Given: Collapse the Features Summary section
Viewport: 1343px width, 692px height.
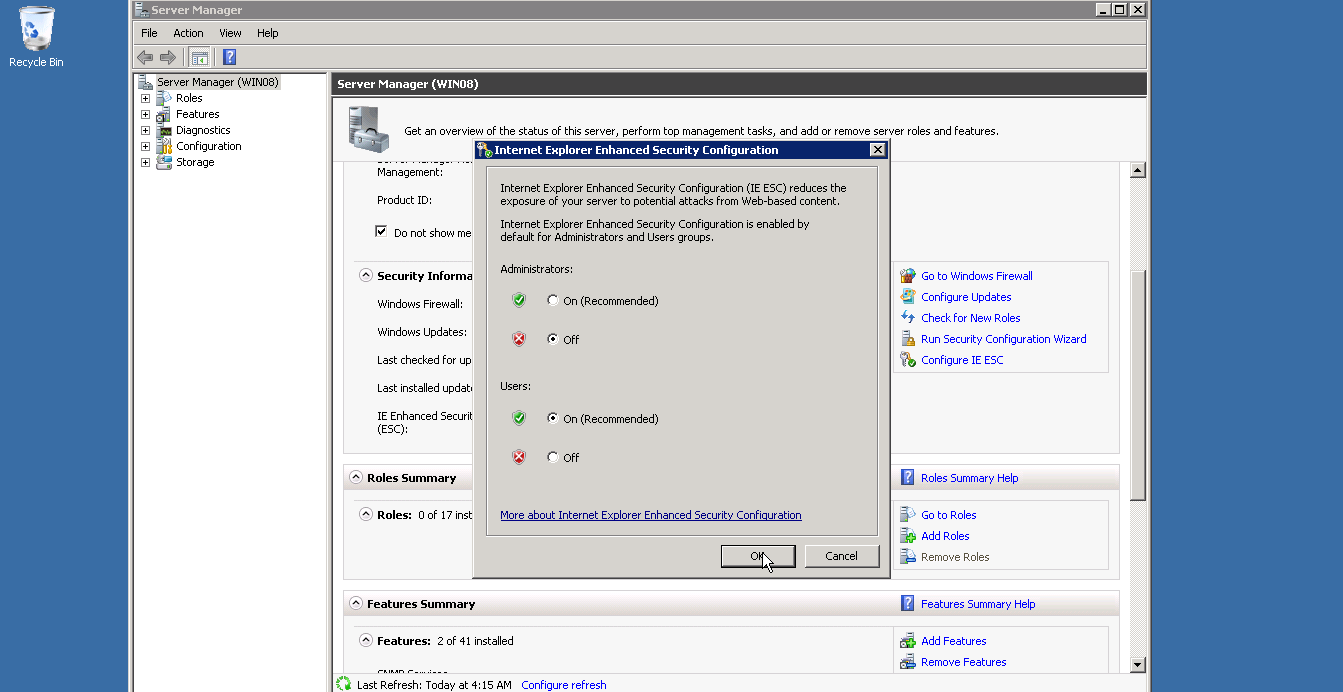Looking at the screenshot, I should 356,604.
